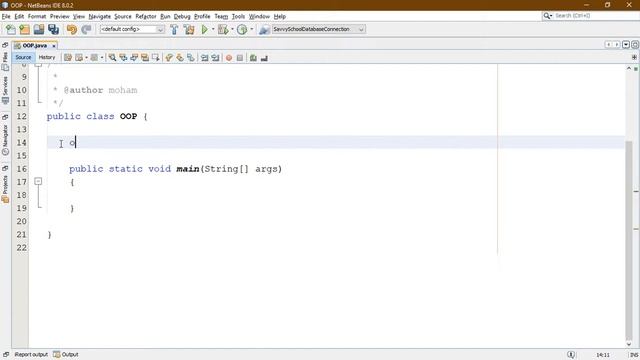Click the Build Project hammer icon
Screen dimensions: 640x360
click(x=174, y=29)
